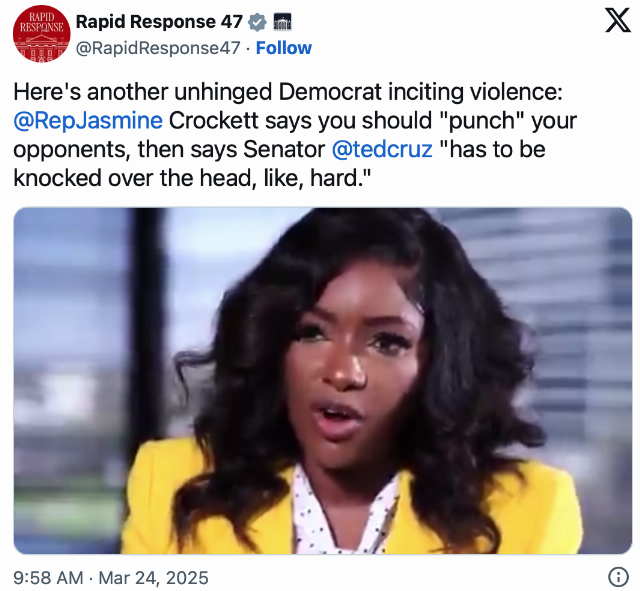This screenshot has width=640, height=591.
Task: Click the quoted word "punch" in tweet
Action: pos(481,121)
